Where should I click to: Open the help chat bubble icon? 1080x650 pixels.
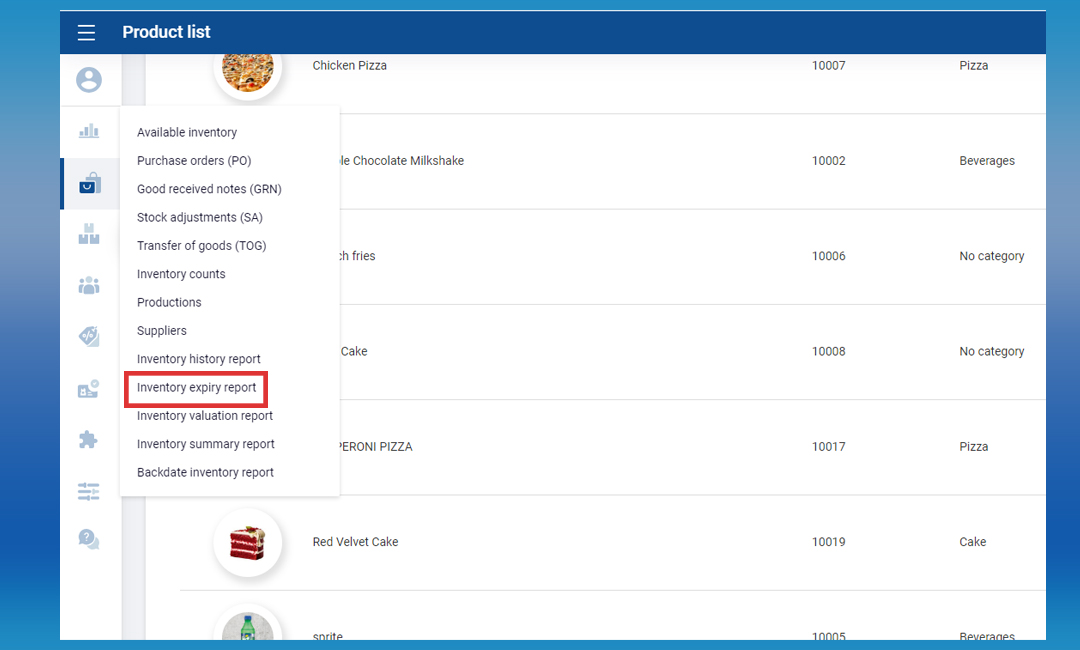pyautogui.click(x=89, y=540)
